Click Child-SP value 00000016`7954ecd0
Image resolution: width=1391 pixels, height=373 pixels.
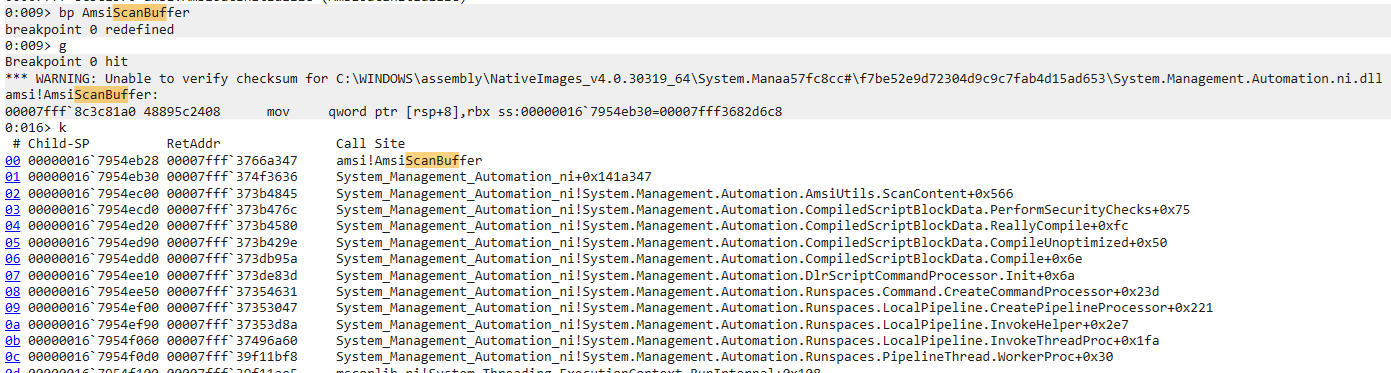click(93, 209)
